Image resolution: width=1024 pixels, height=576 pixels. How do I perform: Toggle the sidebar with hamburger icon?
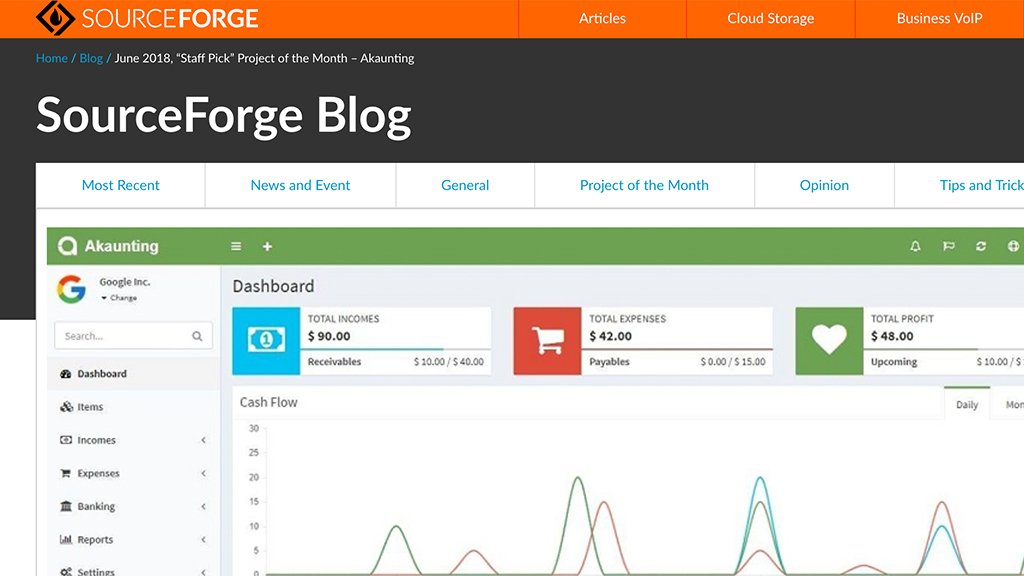(x=236, y=246)
